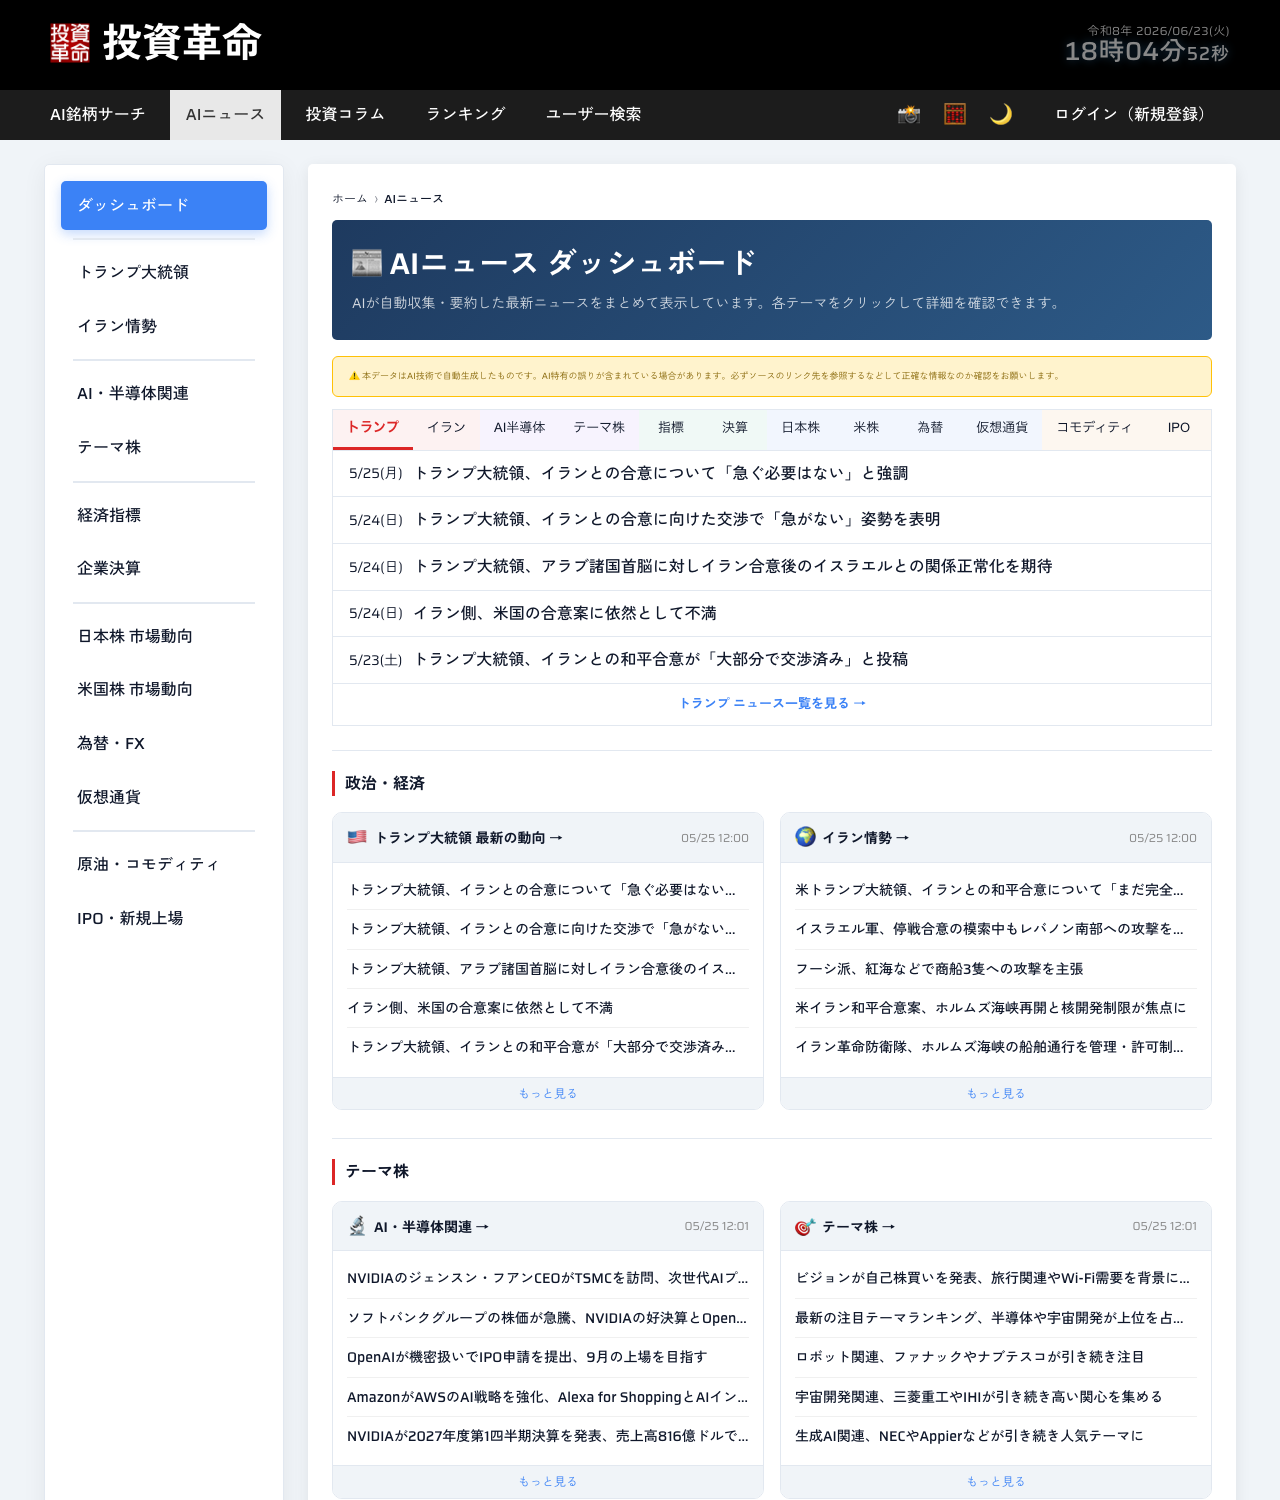Open イラン情勢 in the sidebar
1280x1500 pixels.
(x=164, y=326)
